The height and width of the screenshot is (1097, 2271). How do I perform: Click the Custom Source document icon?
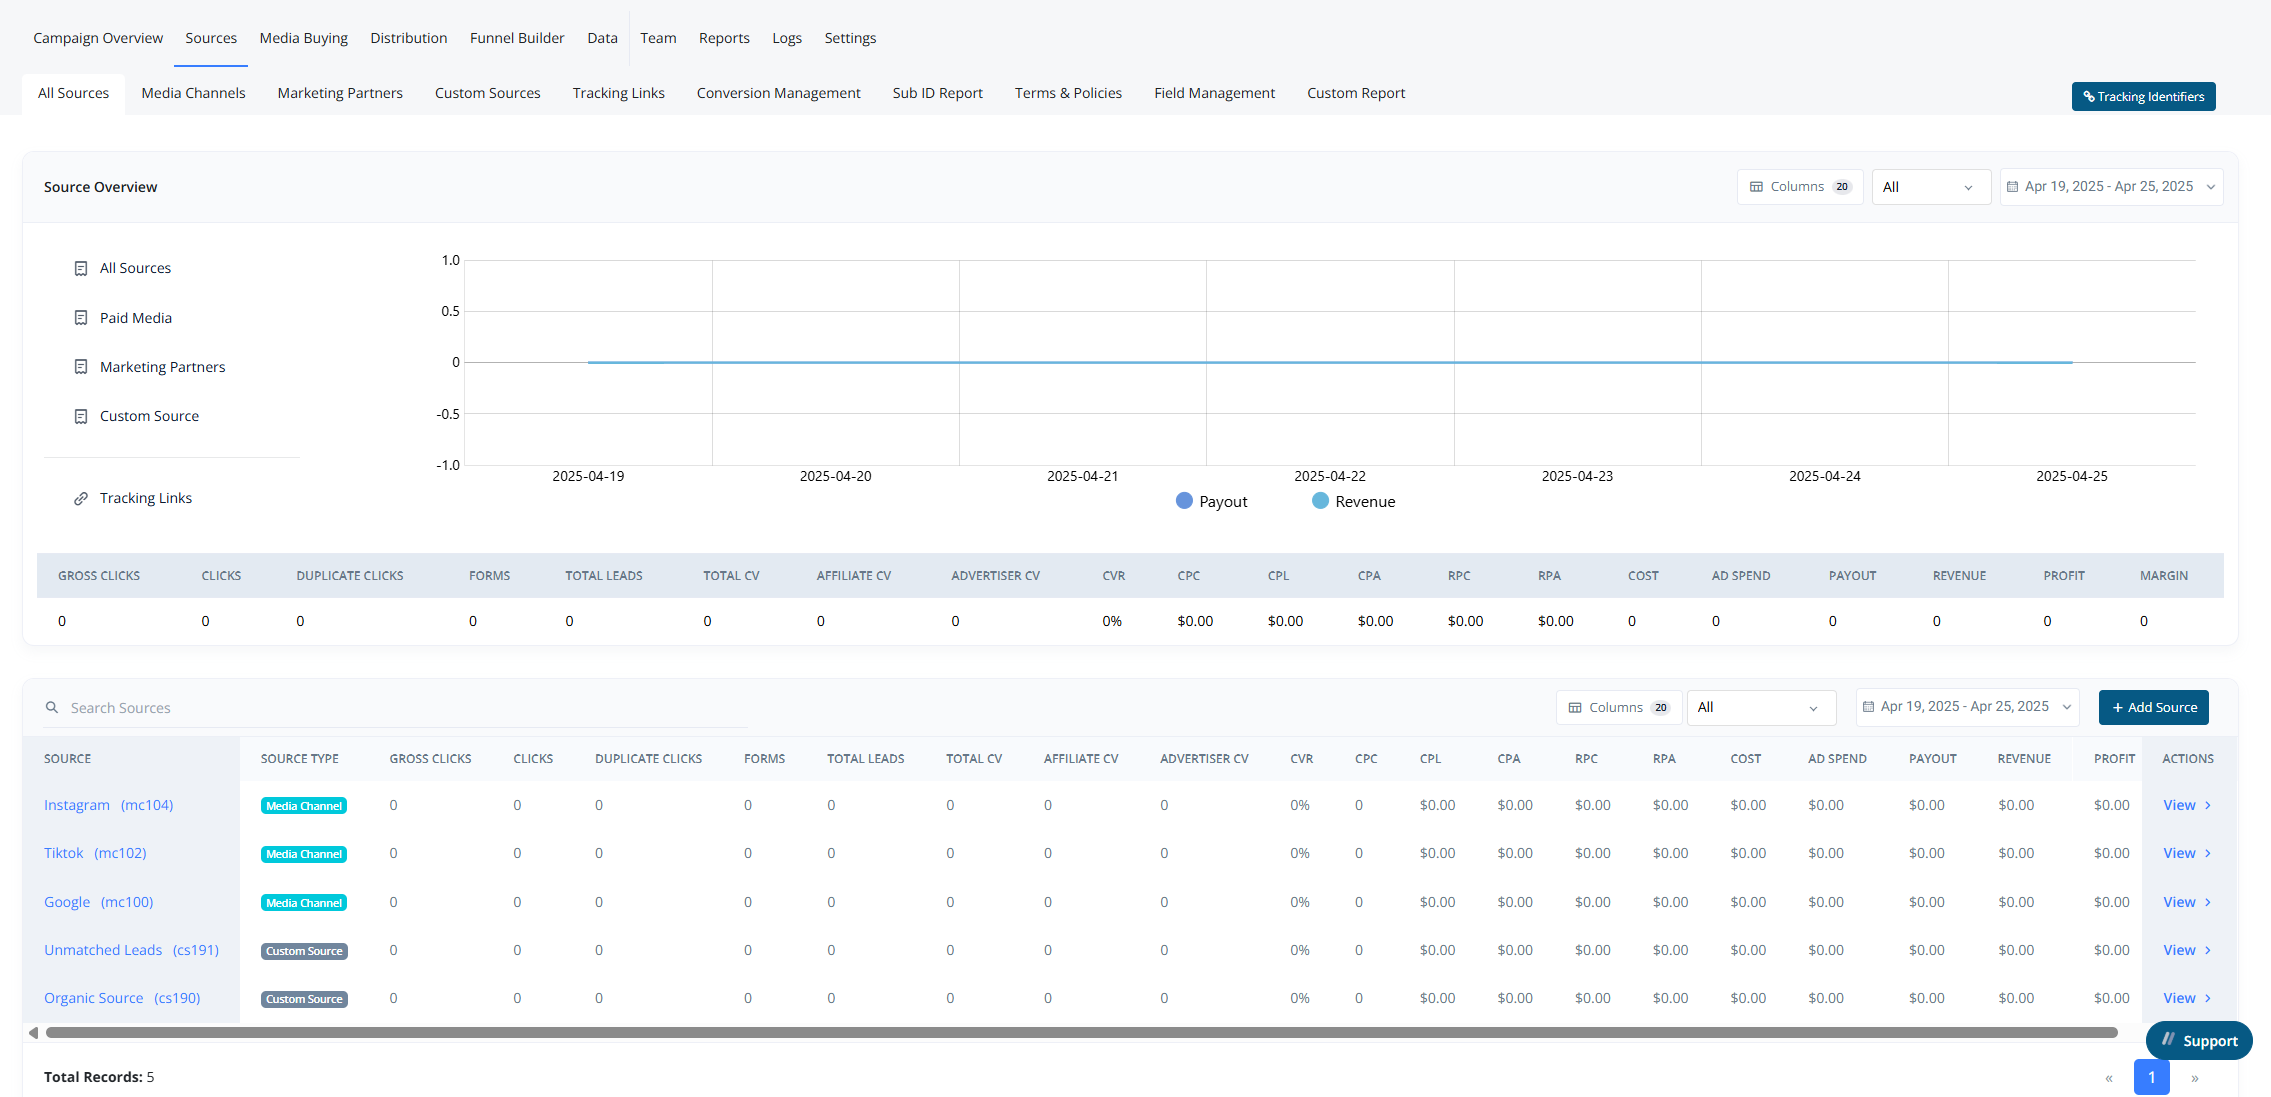81,416
